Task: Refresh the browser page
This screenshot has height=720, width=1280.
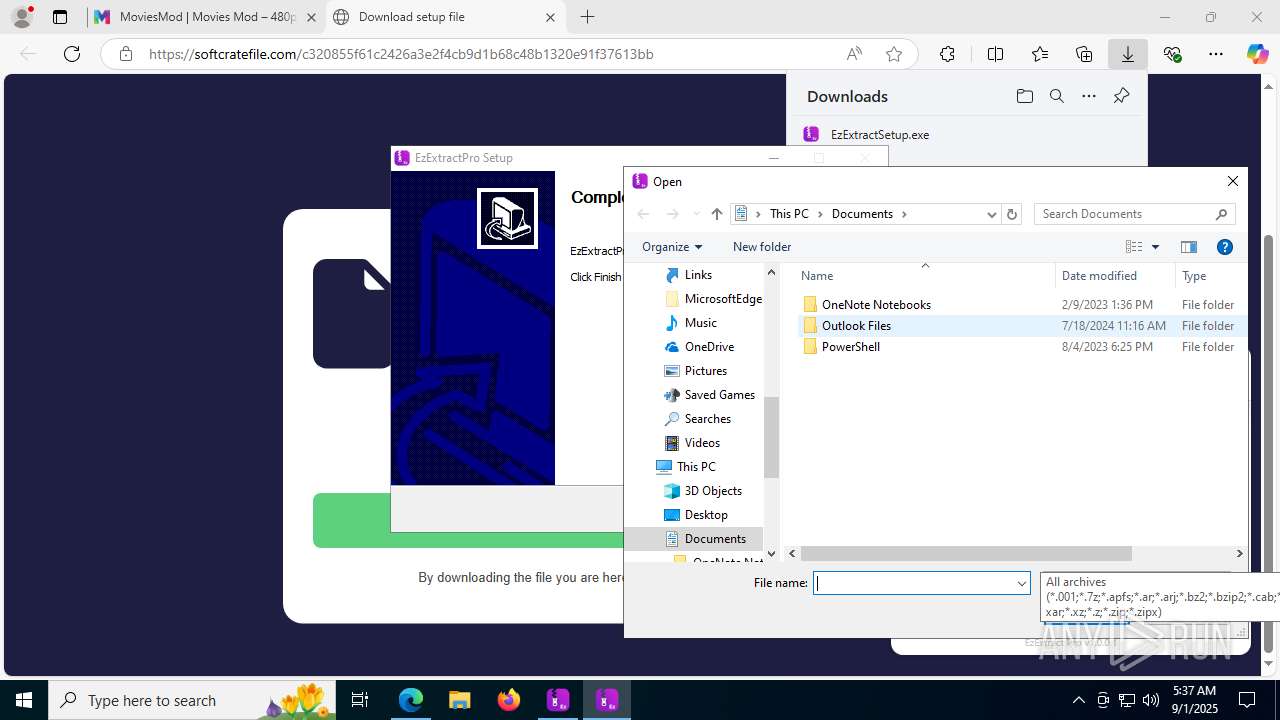Action: point(72,54)
